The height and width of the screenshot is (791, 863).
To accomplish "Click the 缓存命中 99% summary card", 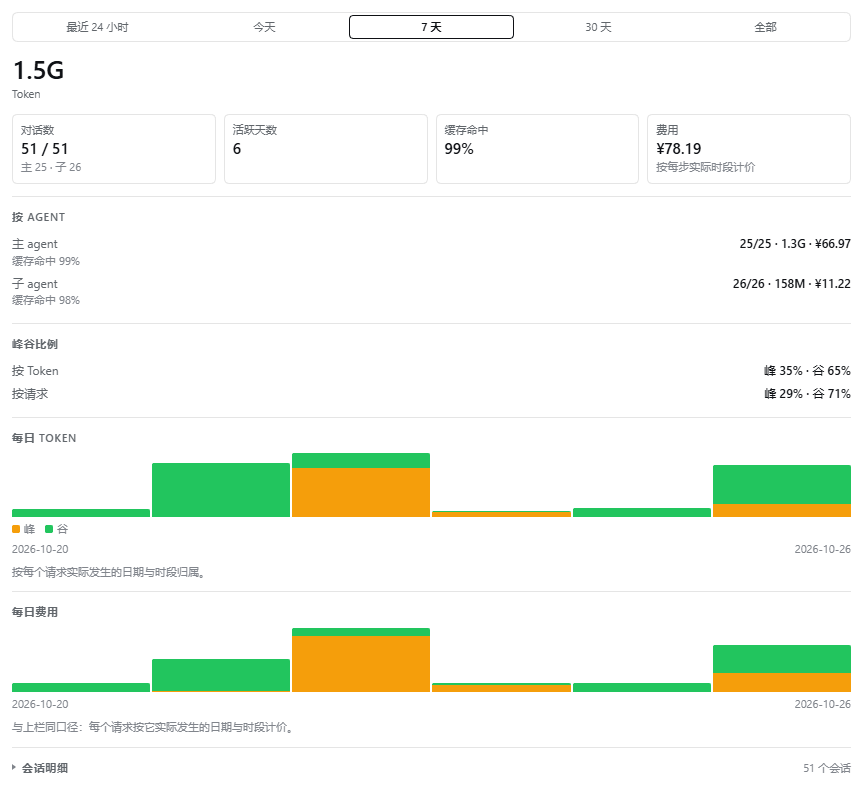I will point(537,149).
